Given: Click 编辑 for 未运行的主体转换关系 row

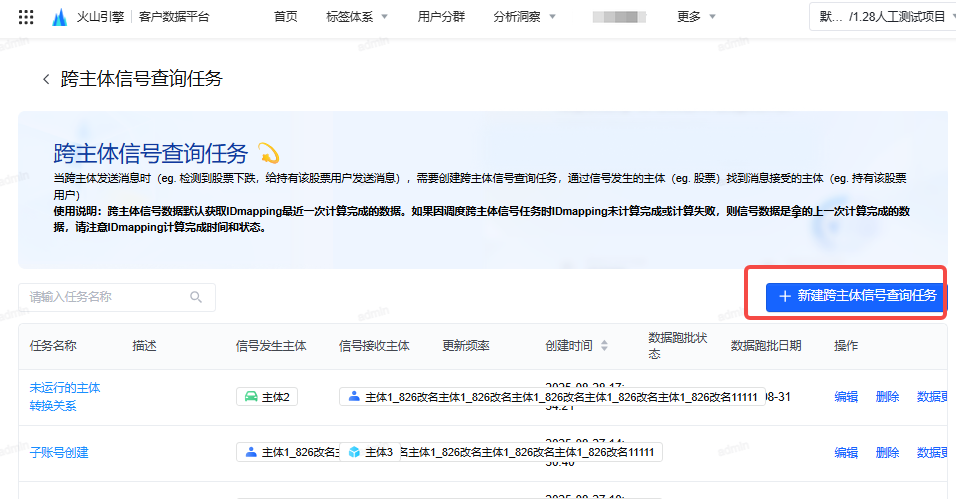Looking at the screenshot, I should click(846, 397).
